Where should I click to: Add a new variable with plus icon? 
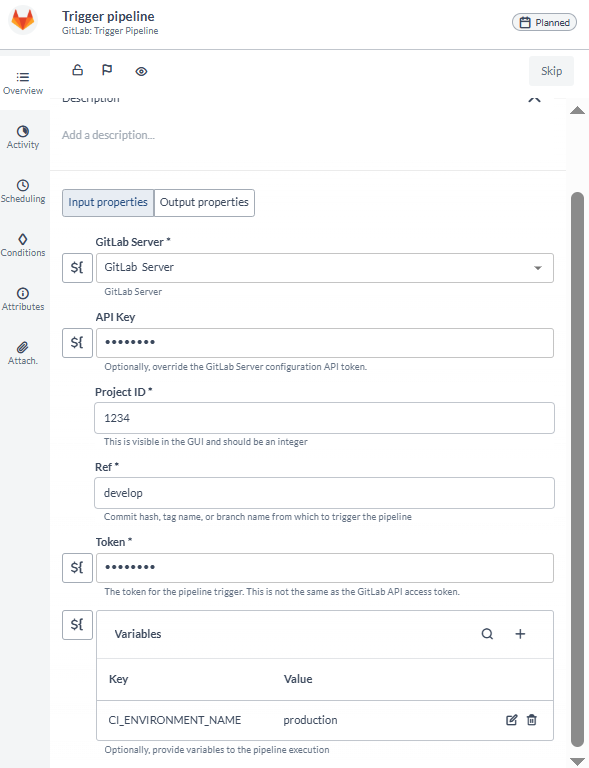coord(520,634)
